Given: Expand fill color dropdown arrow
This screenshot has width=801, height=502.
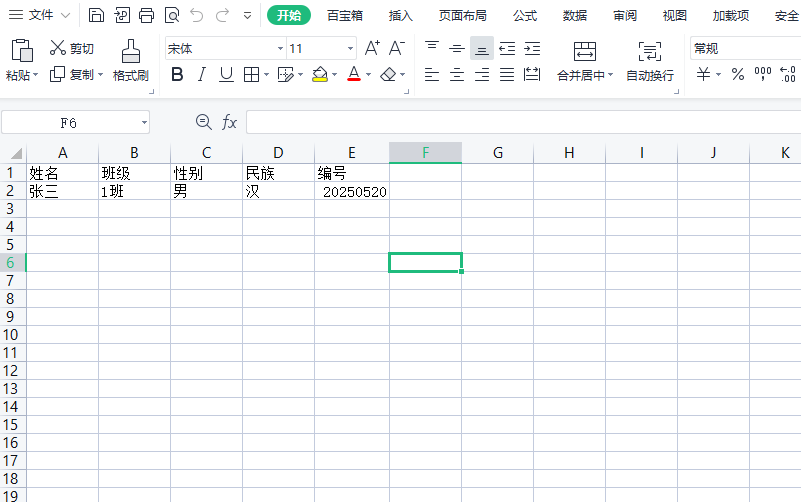Looking at the screenshot, I should (334, 75).
